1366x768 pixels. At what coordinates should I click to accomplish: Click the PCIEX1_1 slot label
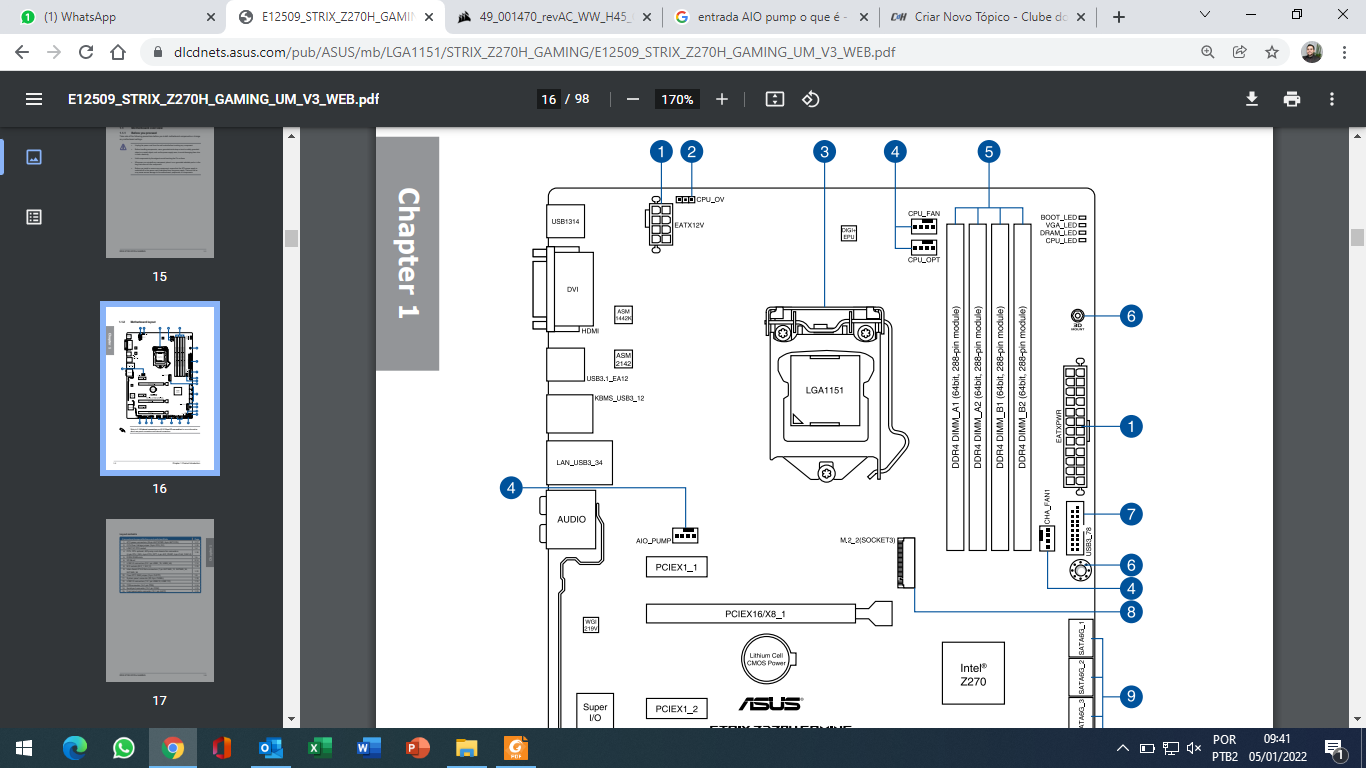676,567
